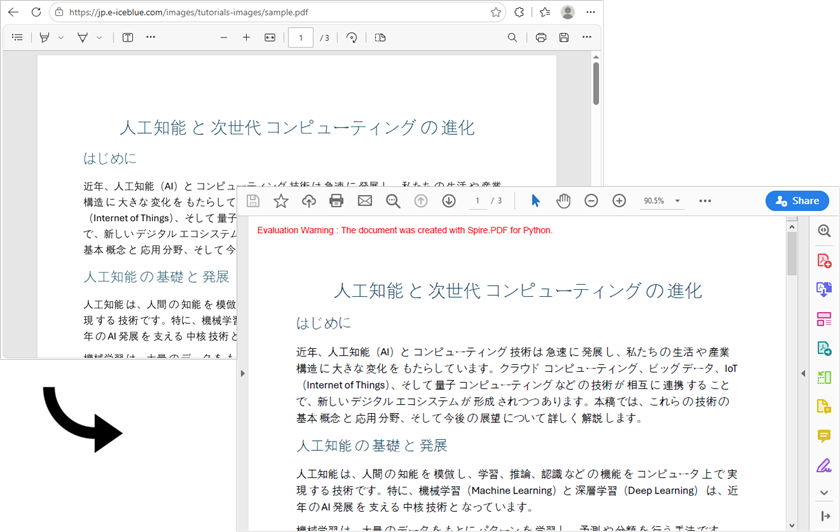840x532 pixels.
Task: Click the red Evaluation Warning text
Action: coord(404,230)
